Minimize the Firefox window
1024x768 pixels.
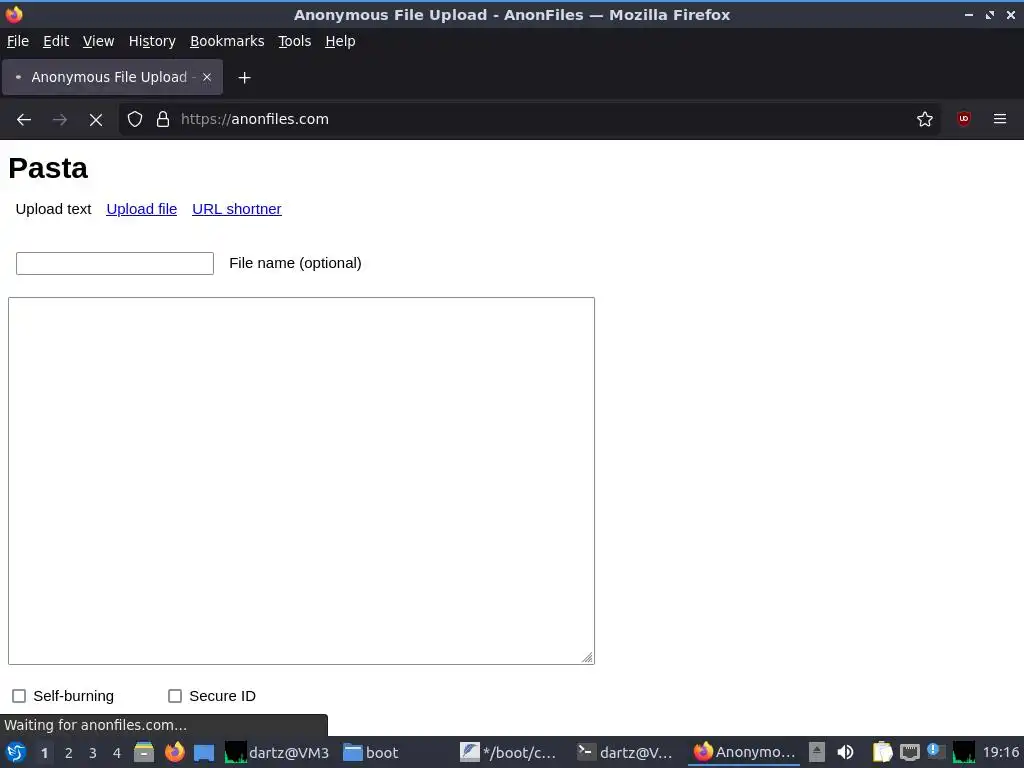coord(969,14)
